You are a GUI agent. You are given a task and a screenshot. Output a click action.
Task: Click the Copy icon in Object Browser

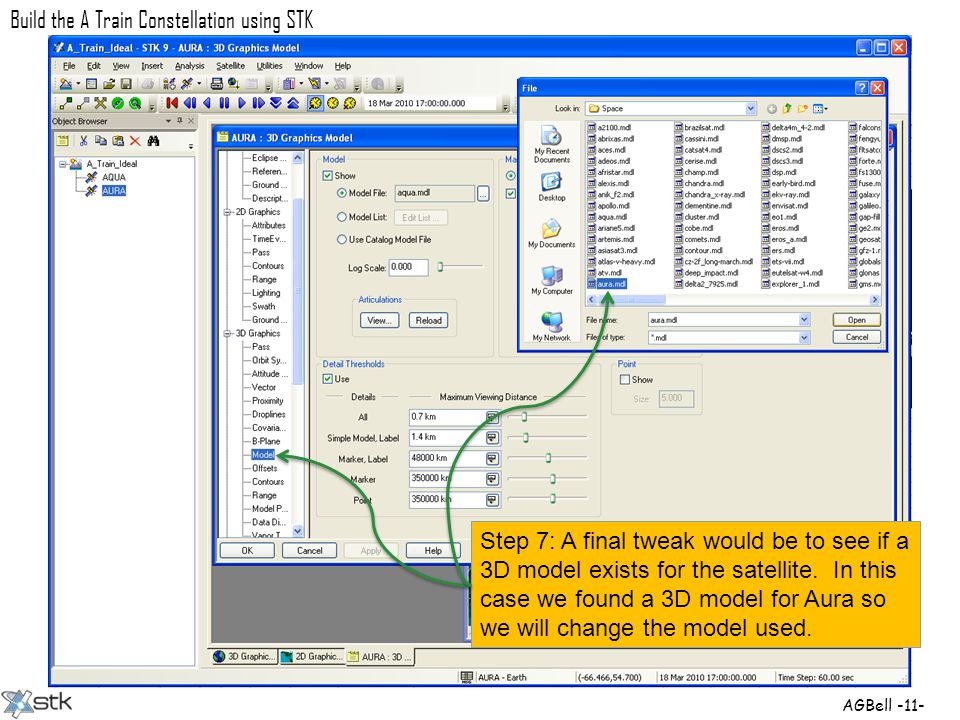100,141
